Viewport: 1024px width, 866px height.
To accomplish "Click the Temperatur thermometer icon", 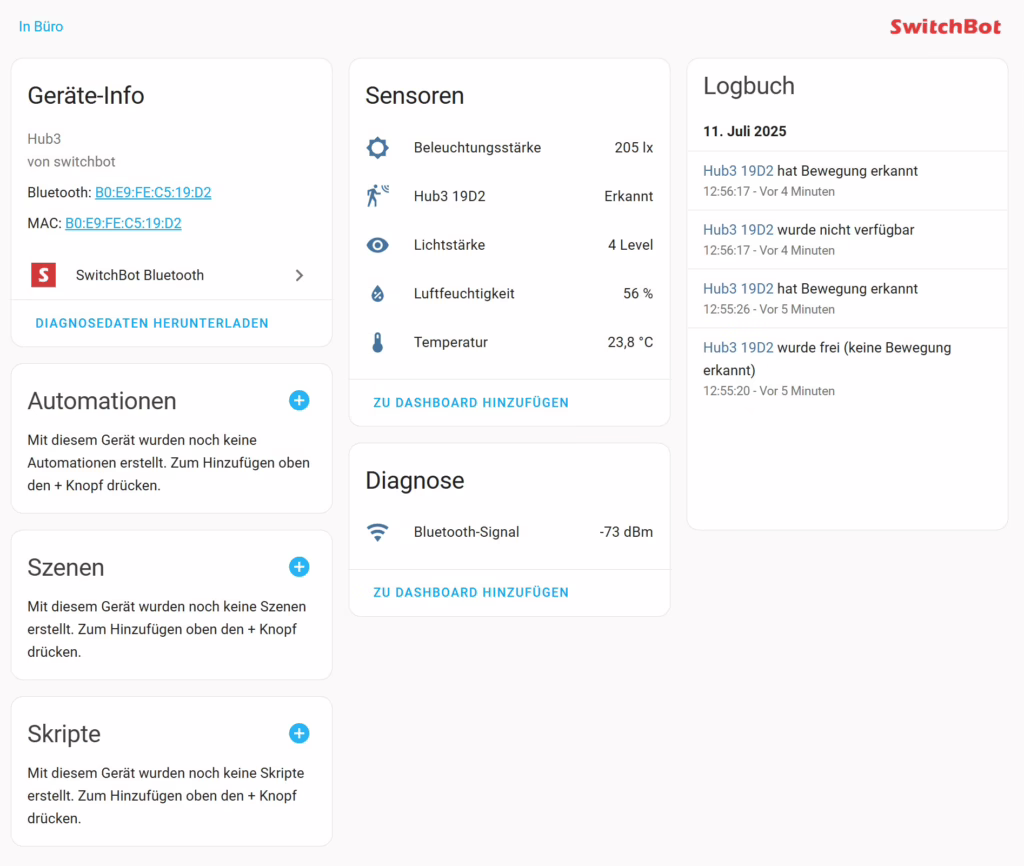I will (377, 342).
